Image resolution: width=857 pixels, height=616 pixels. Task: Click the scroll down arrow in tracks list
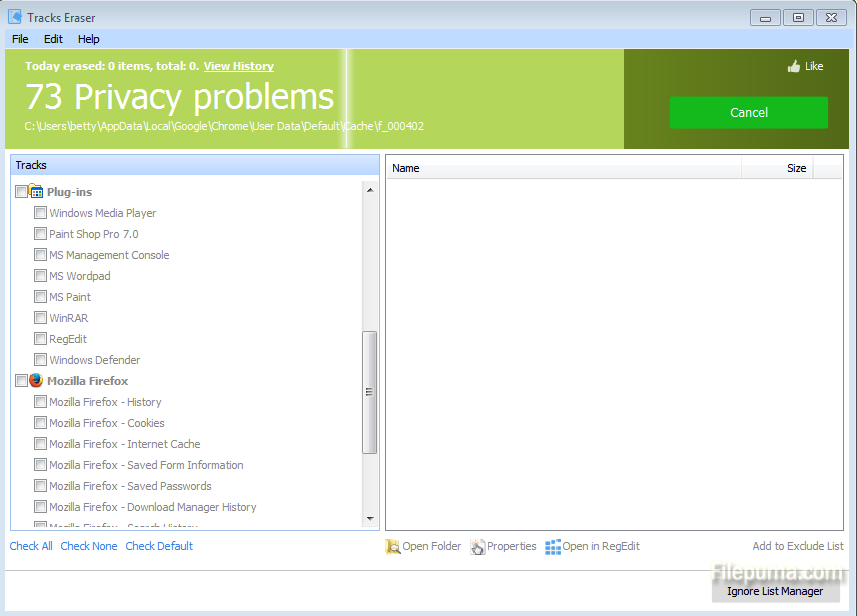click(x=370, y=519)
